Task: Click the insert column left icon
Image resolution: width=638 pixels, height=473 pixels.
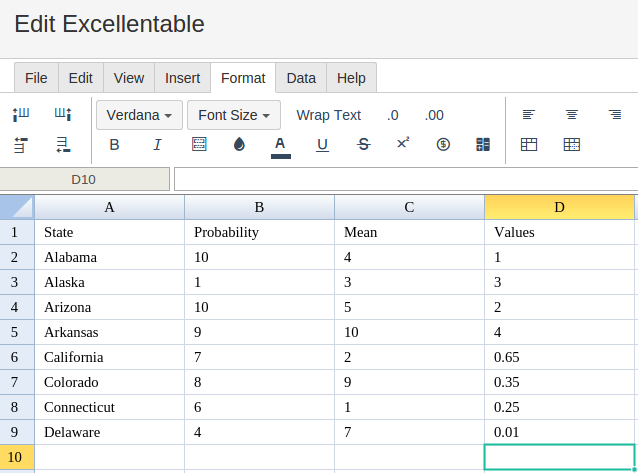Action: [21, 115]
